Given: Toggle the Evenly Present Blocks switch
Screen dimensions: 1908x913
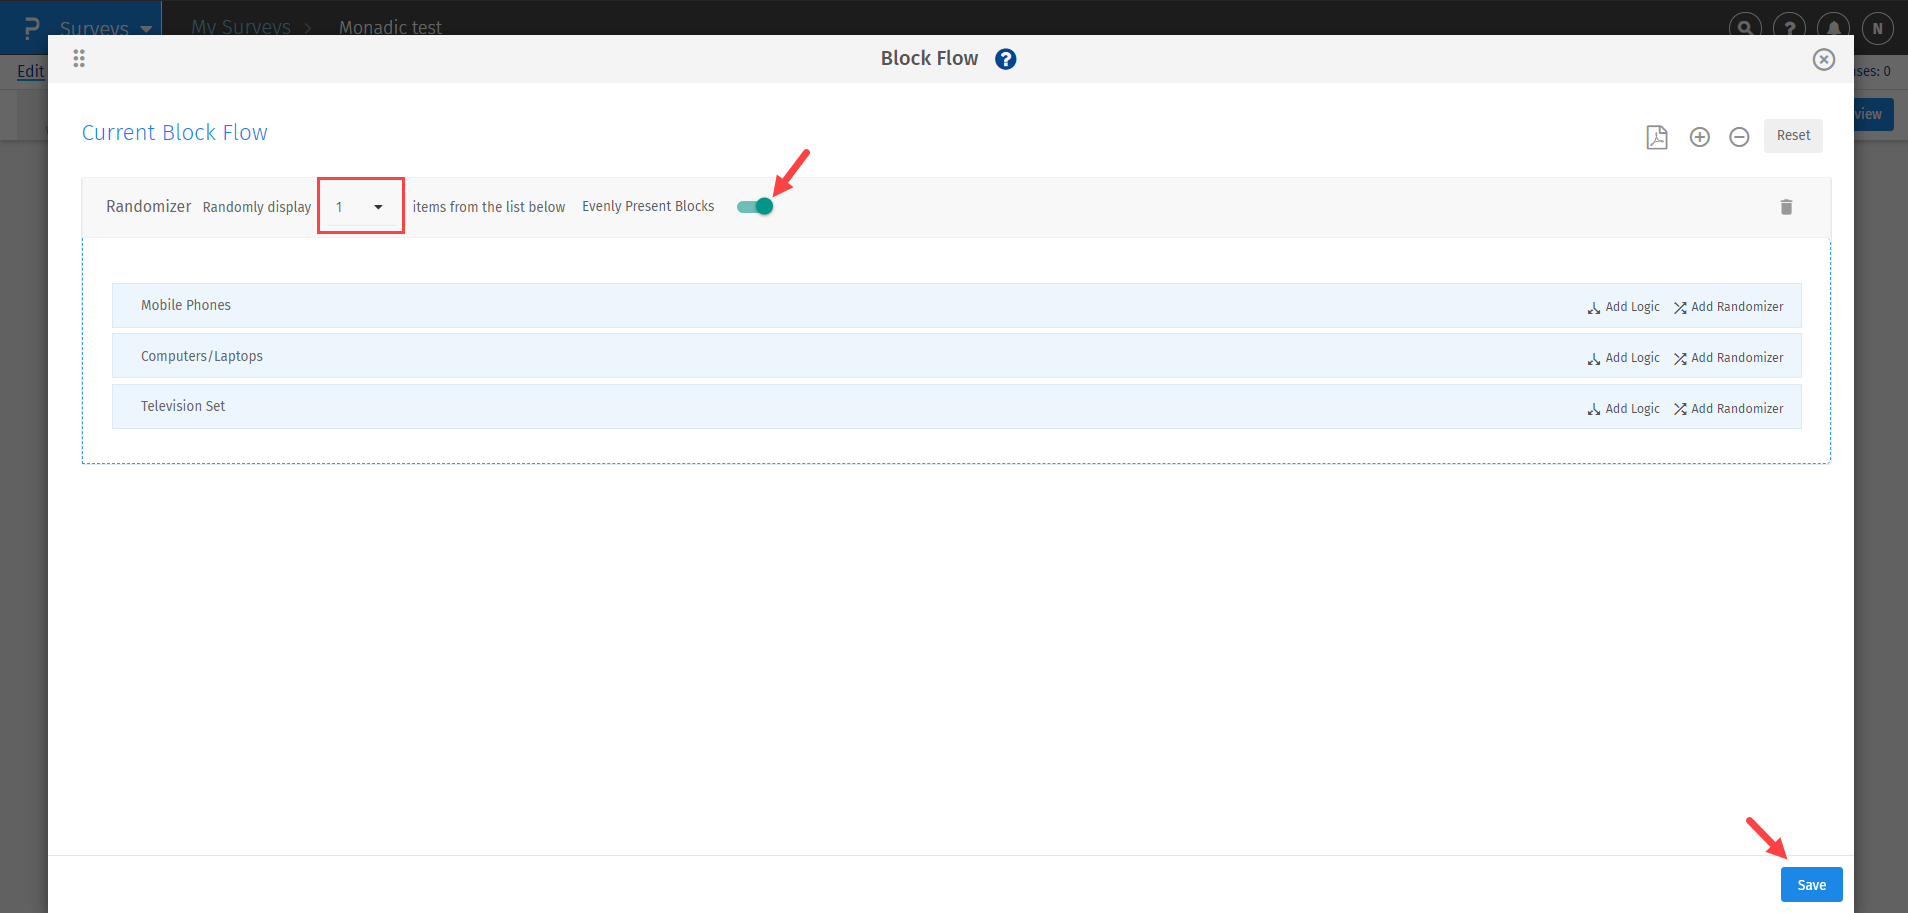Looking at the screenshot, I should coord(755,206).
